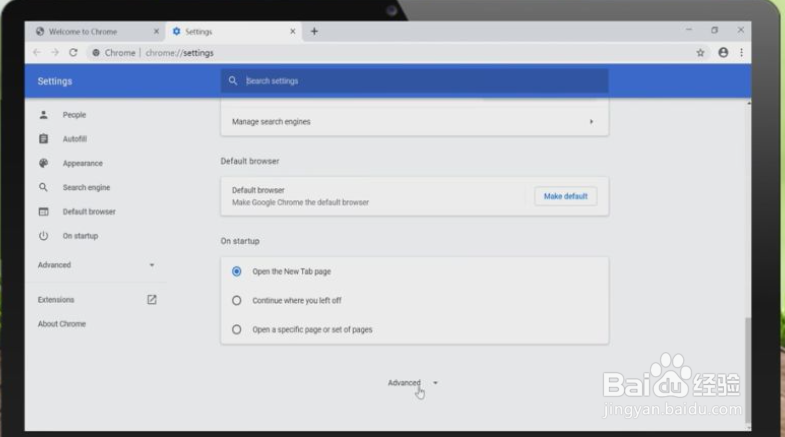Click the Search settings input field
Viewport: 785px width, 437px height.
415,81
